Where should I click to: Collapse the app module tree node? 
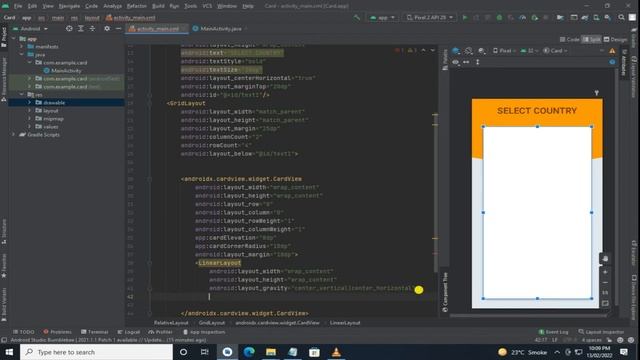pos(14,39)
